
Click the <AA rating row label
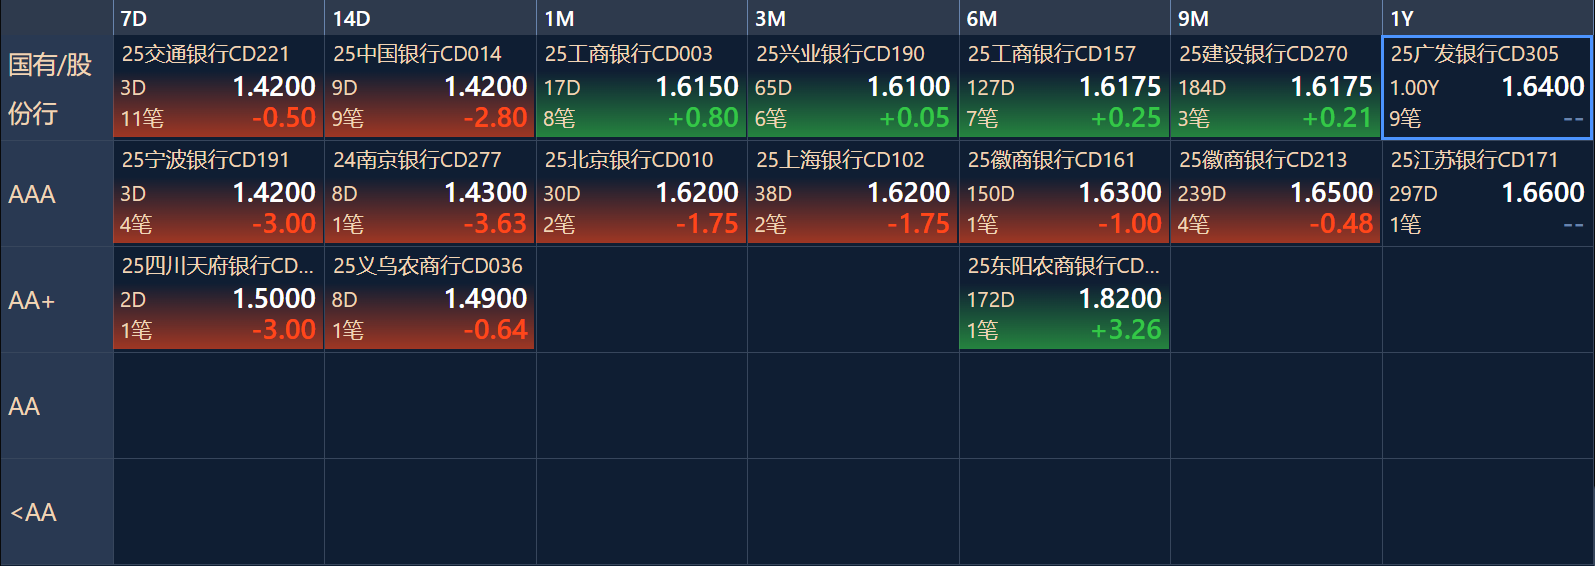tap(56, 512)
